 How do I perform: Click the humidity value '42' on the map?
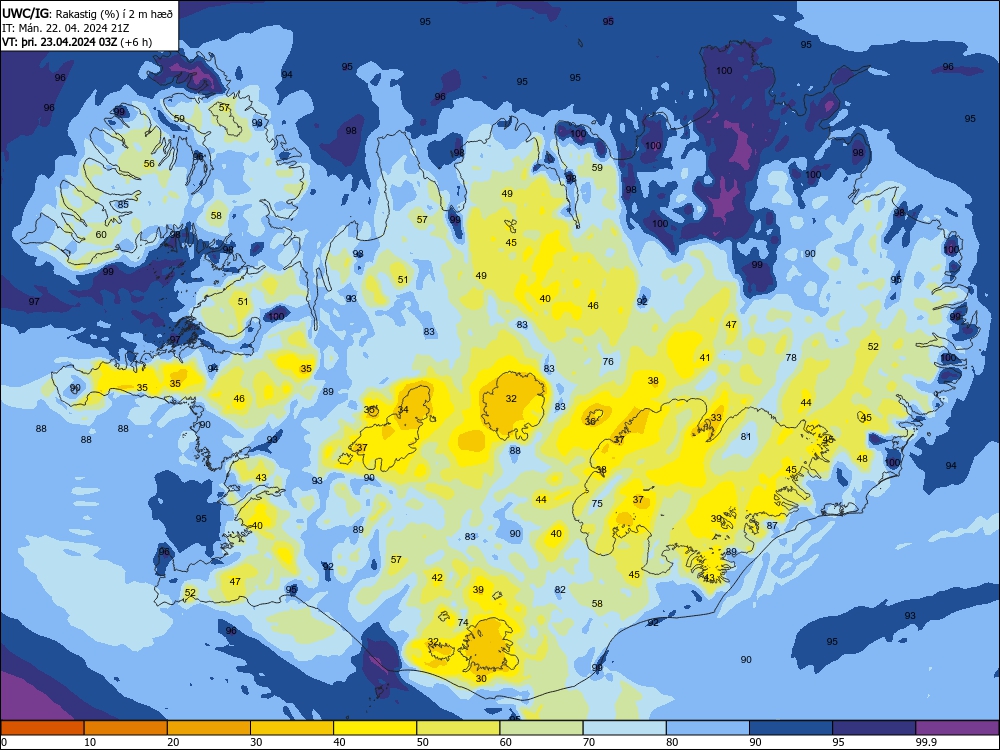[x=437, y=578]
